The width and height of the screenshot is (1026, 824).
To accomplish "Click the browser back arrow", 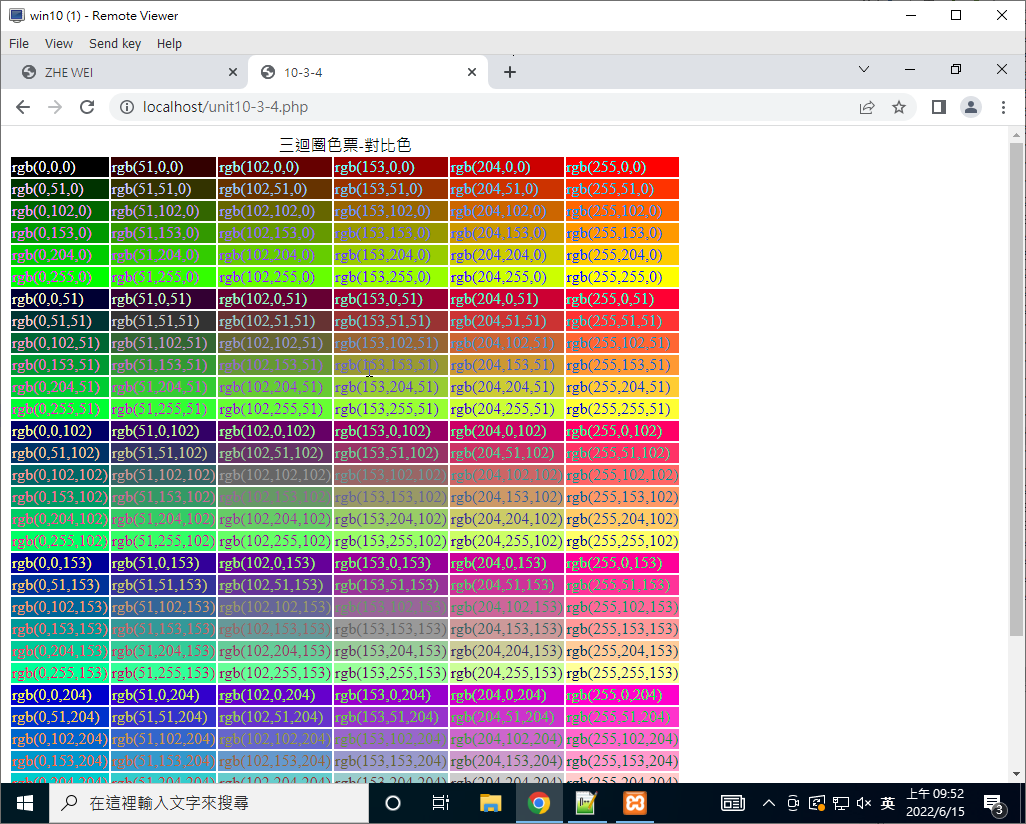I will (x=23, y=107).
